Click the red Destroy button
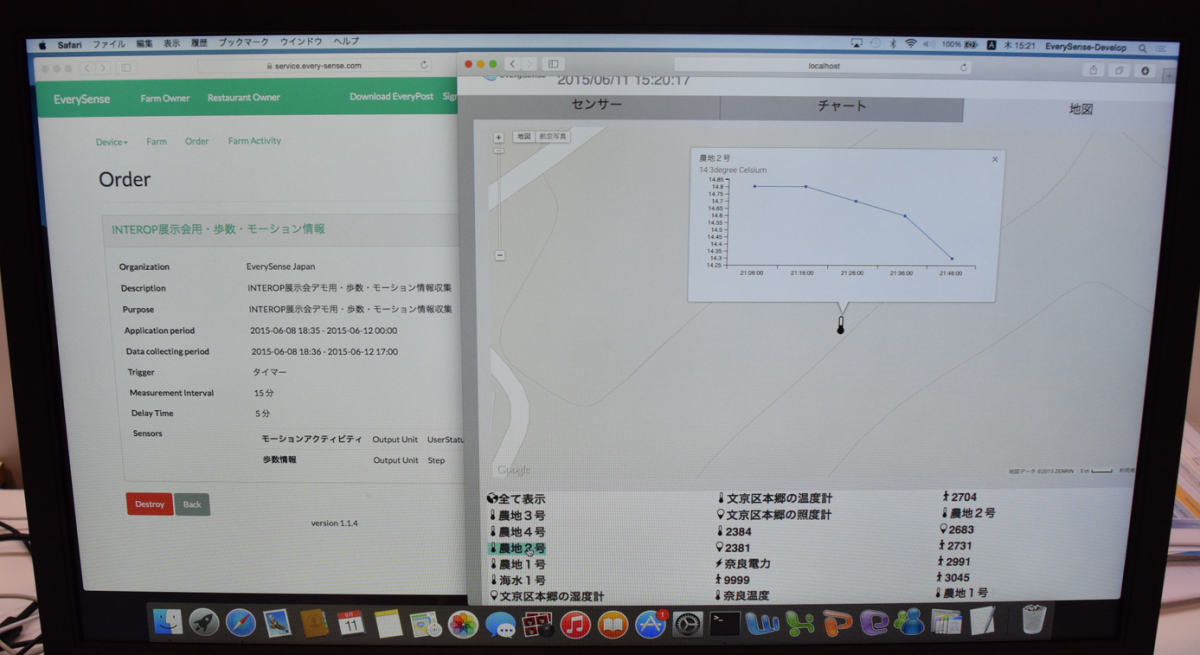Screen dimensions: 1200x655 [149, 504]
